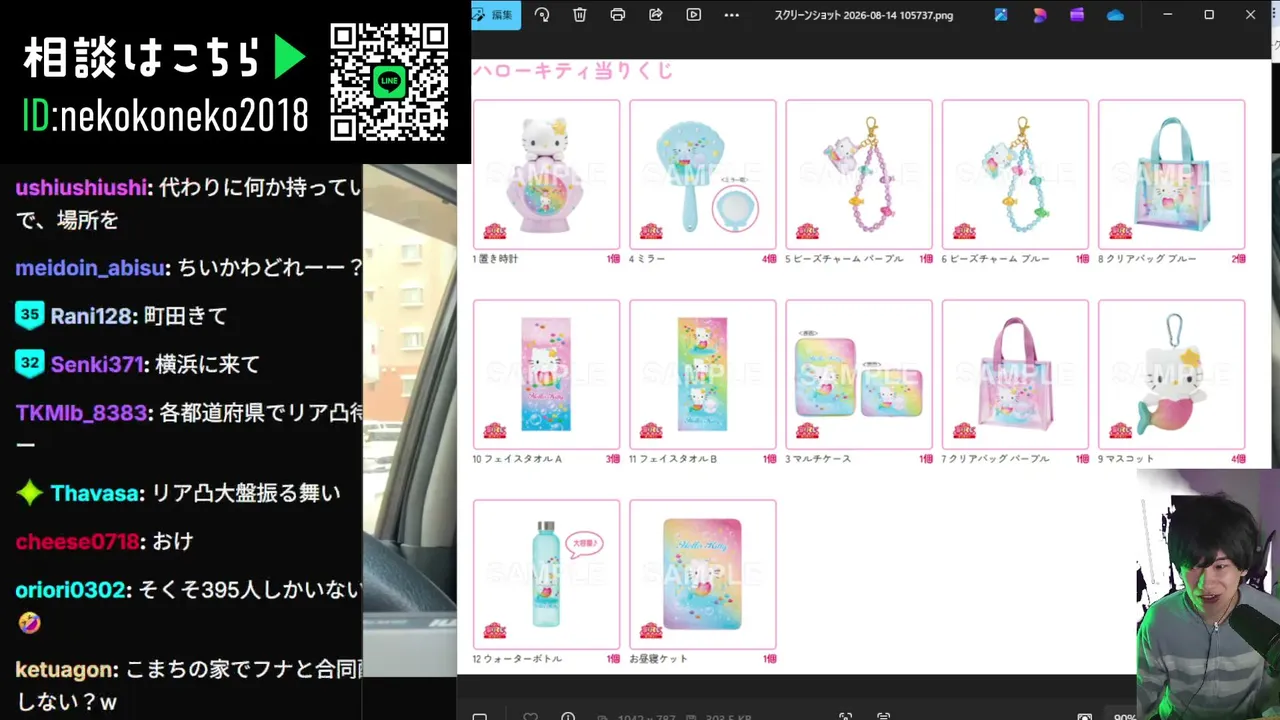Viewport: 1280px width, 720px height.
Task: Select the purple bead charm product image
Action: (x=859, y=174)
